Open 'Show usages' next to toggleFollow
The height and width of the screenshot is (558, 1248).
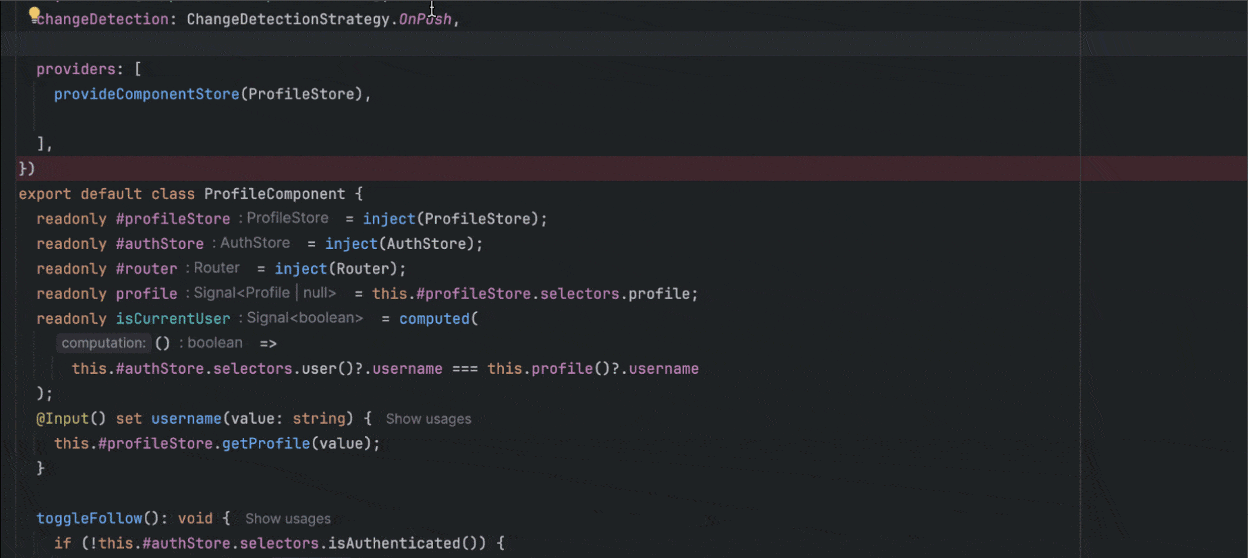[288, 519]
